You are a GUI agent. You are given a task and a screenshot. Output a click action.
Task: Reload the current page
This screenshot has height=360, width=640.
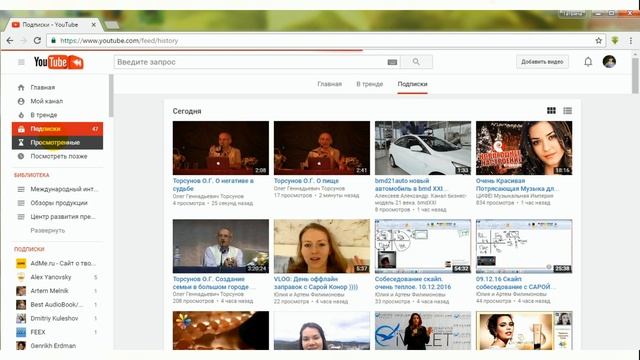click(37, 40)
